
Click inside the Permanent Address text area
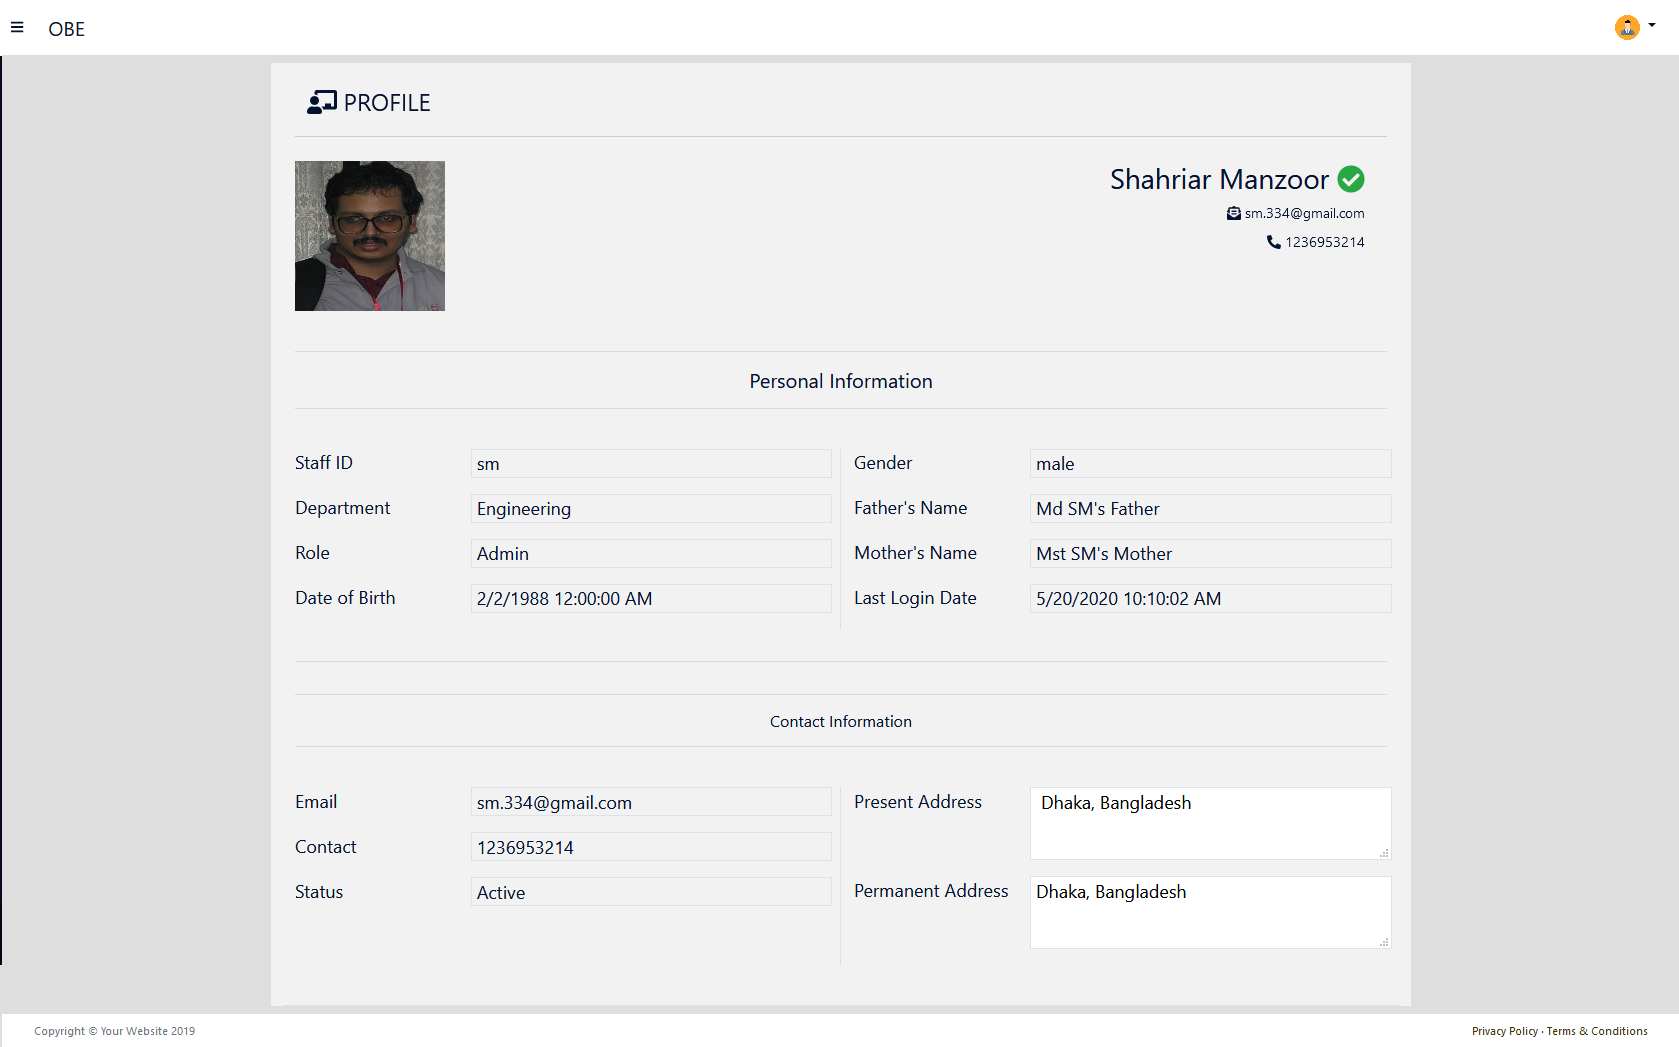[x=1211, y=912]
